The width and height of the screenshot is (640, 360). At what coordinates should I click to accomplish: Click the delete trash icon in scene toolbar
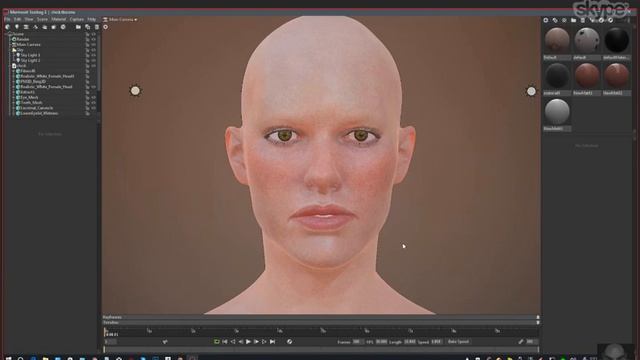pos(97,27)
